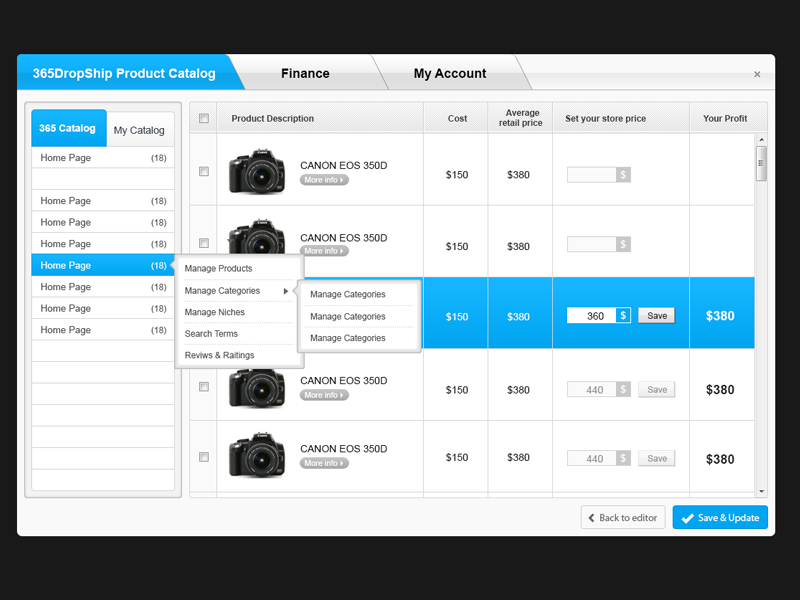Click the bold white $380 profit value
The width and height of the screenshot is (800, 600).
(720, 316)
